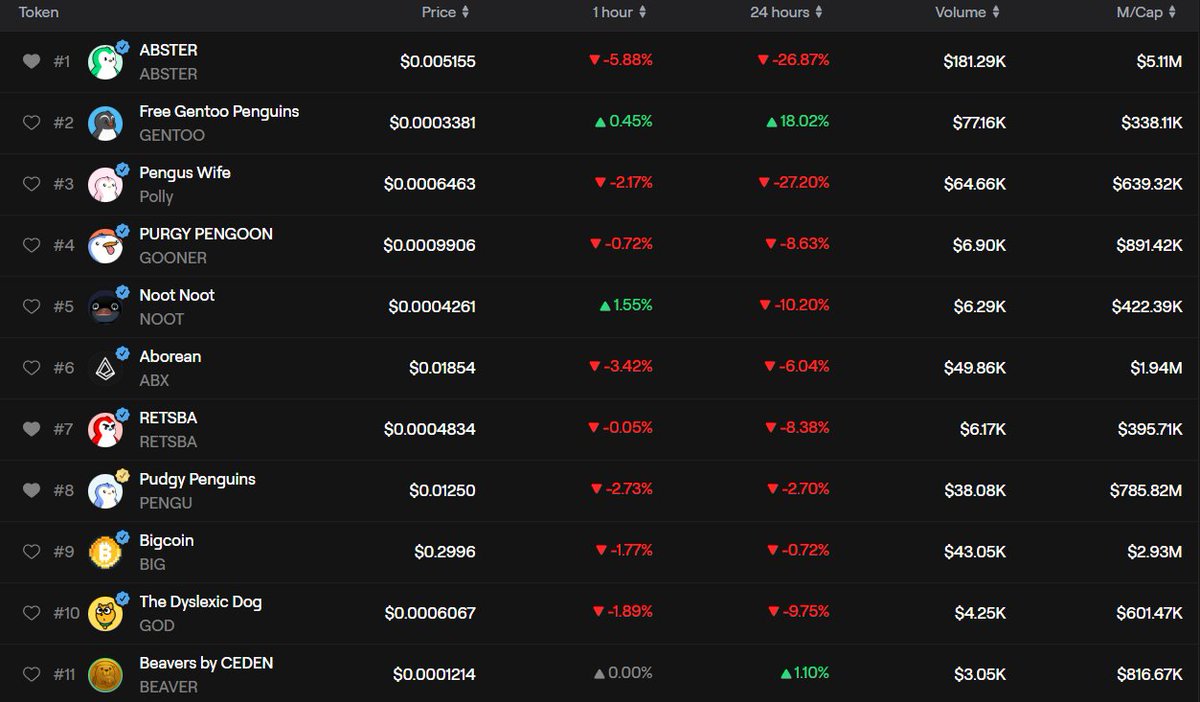Click the RETSBA red penguin icon
This screenshot has width=1200, height=702.
tap(105, 429)
